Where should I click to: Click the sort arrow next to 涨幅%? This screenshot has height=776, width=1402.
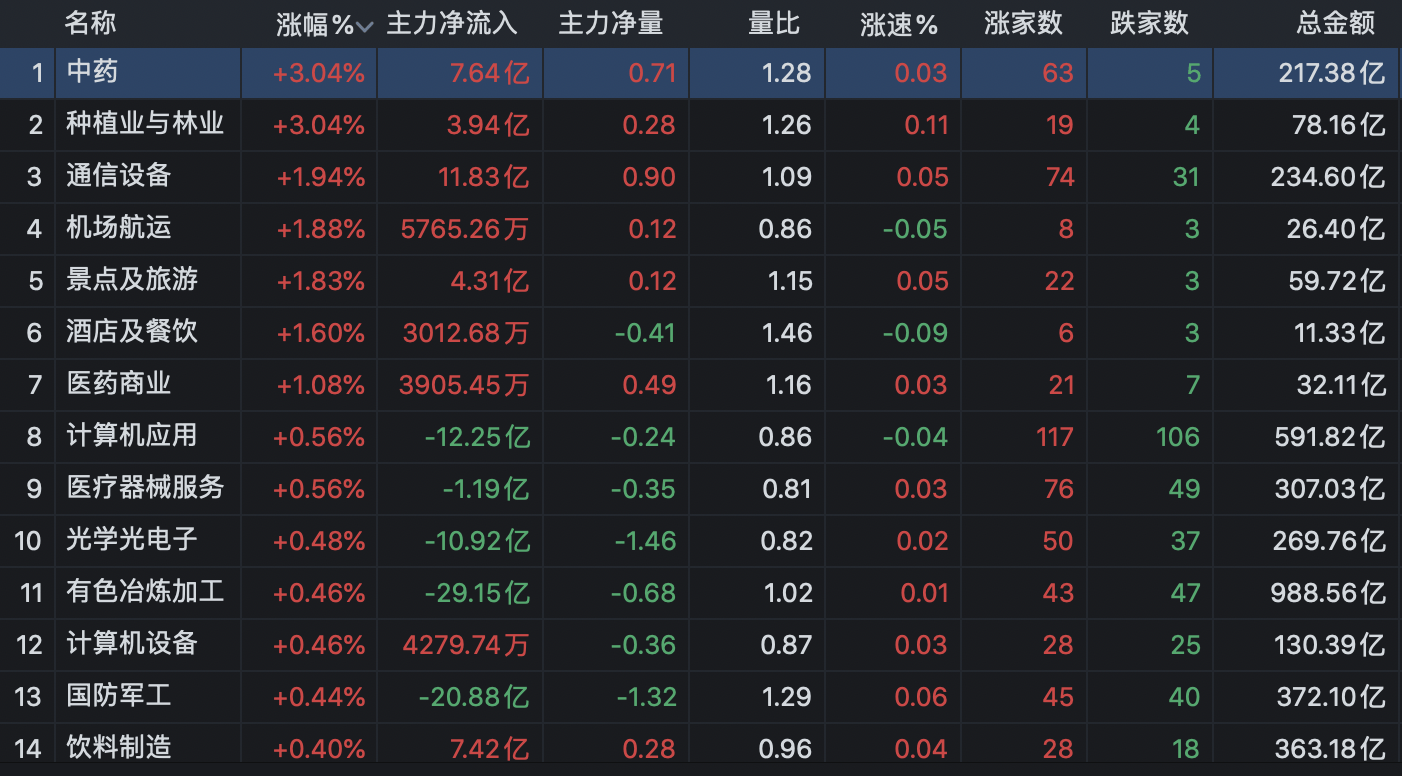364,27
